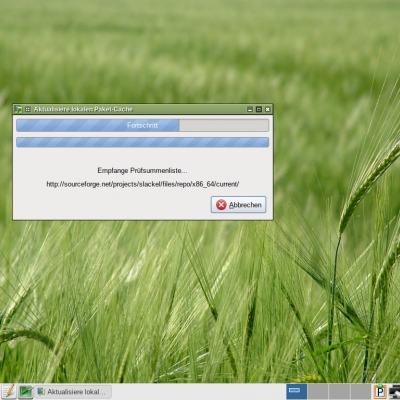Click the Empfange Prüfsummenliste status text
This screenshot has height=400, width=400.
pos(142,170)
